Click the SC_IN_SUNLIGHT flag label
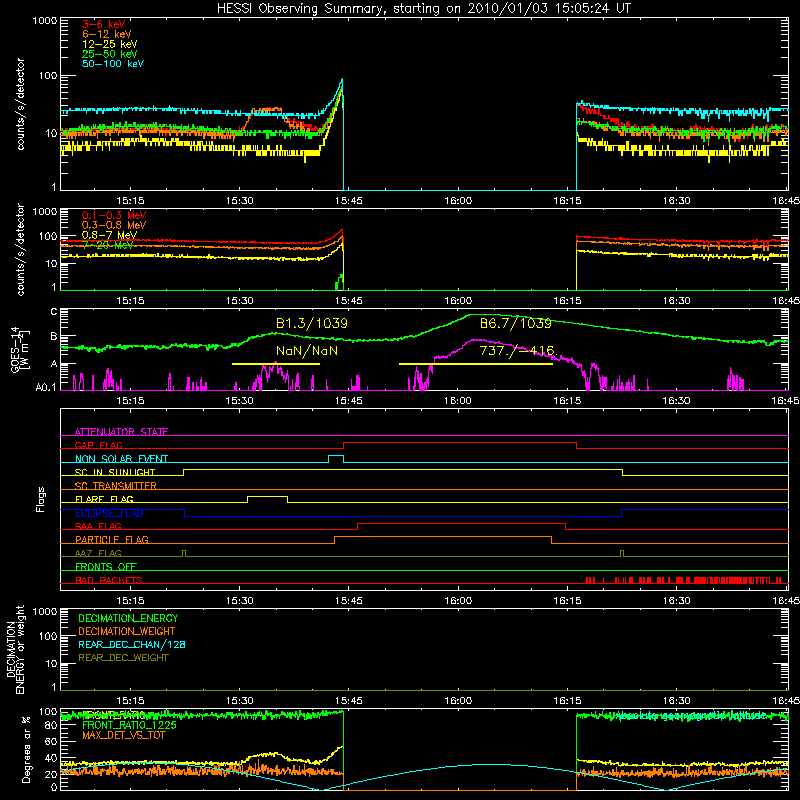The height and width of the screenshot is (800, 800). [115, 472]
